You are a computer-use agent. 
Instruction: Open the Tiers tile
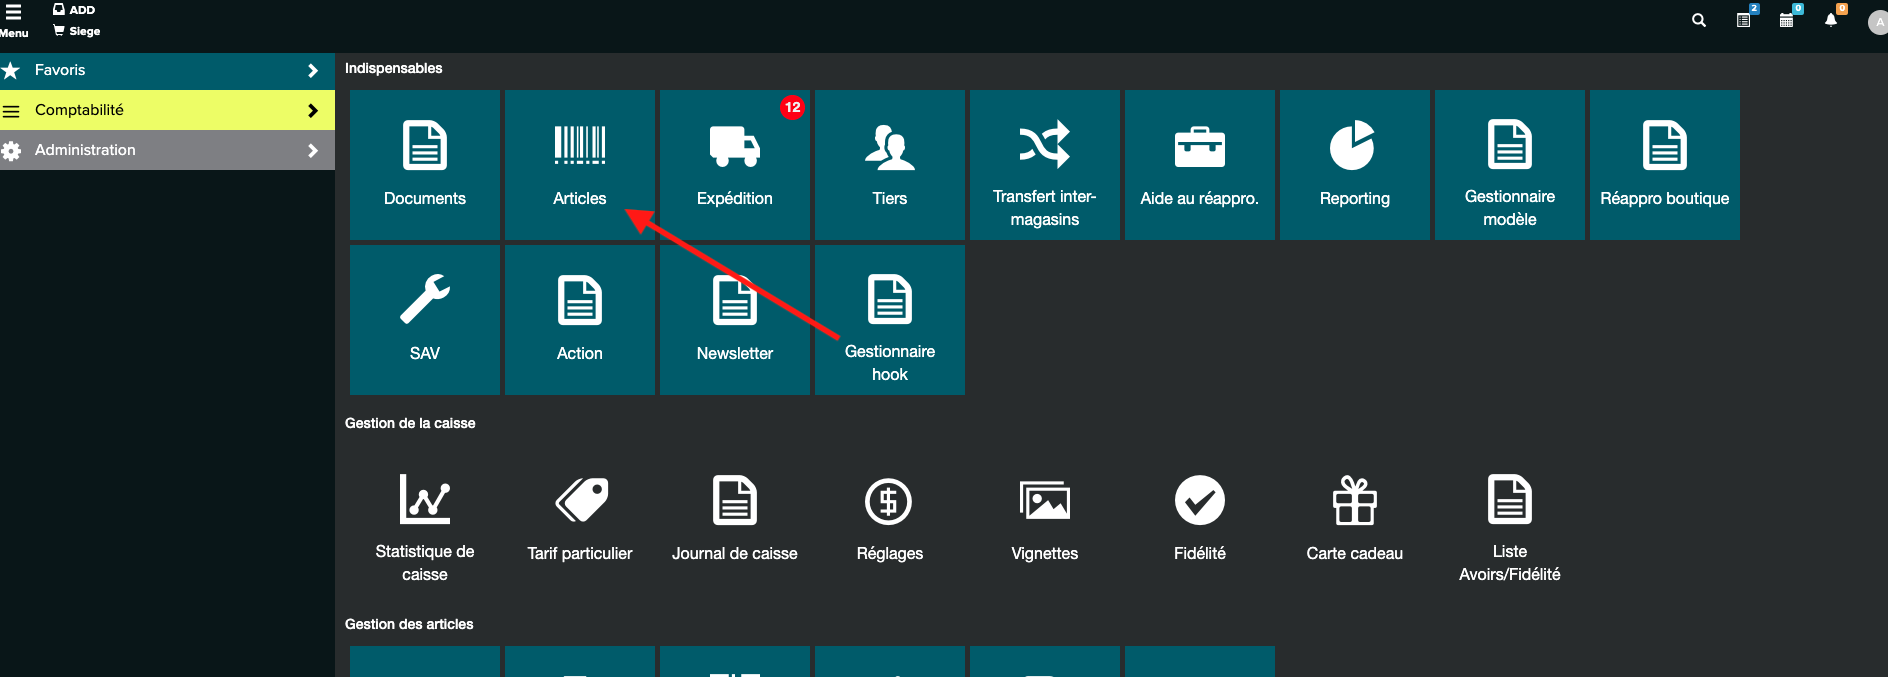pos(889,164)
